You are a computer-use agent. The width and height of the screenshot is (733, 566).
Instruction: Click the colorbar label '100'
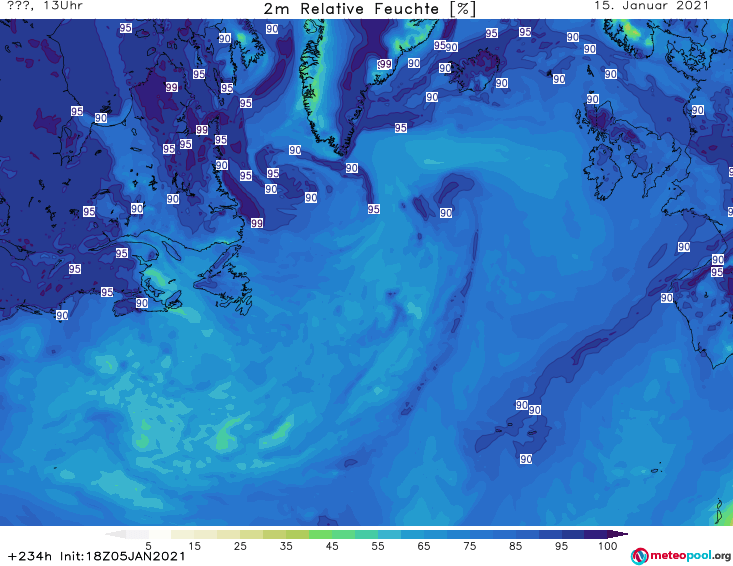[x=607, y=546]
